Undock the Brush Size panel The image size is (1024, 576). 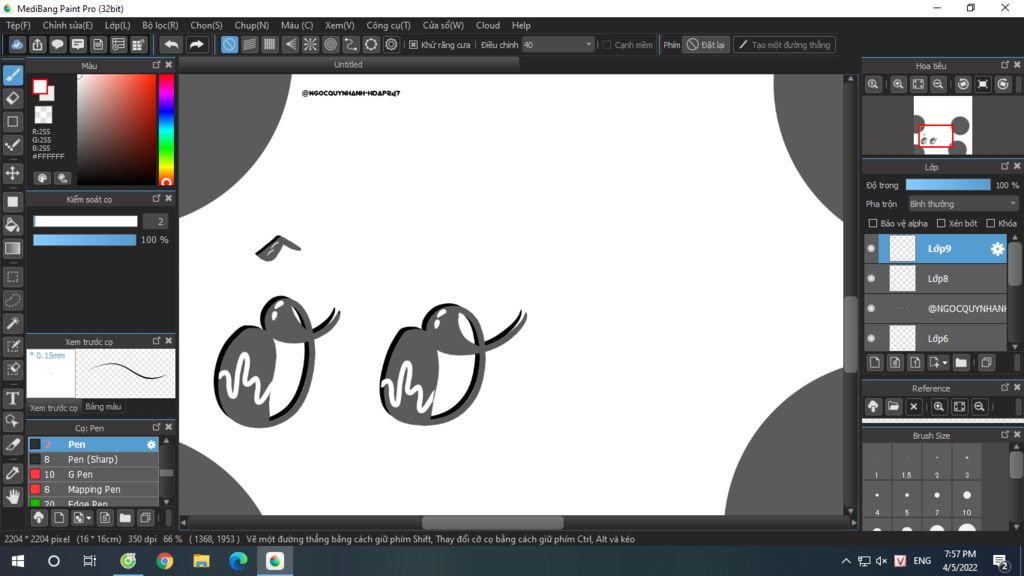tap(1004, 435)
